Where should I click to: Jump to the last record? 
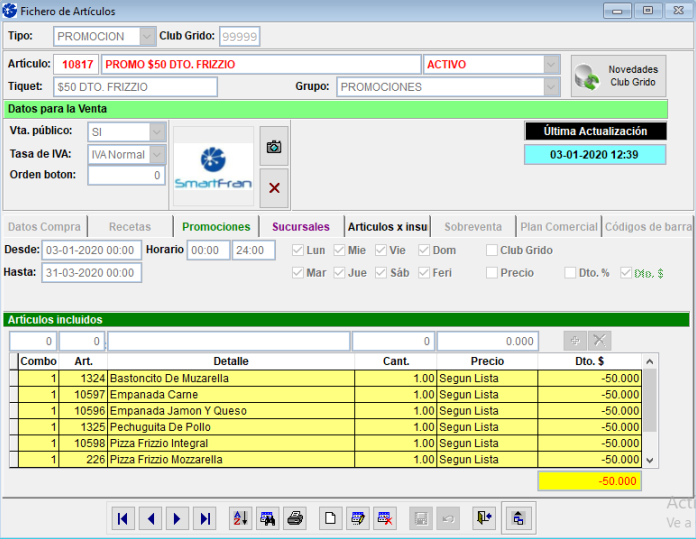click(x=205, y=518)
